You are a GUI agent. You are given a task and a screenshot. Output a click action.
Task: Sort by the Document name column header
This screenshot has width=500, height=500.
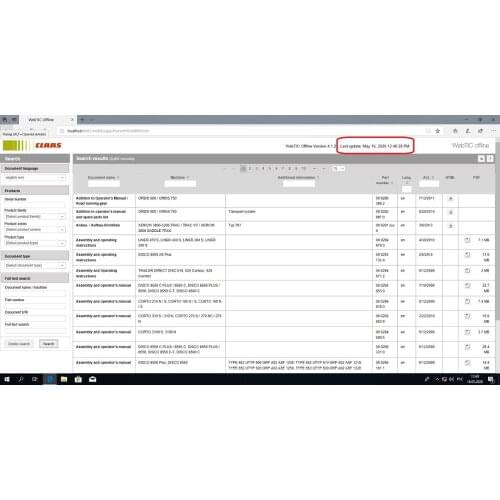coord(103,178)
